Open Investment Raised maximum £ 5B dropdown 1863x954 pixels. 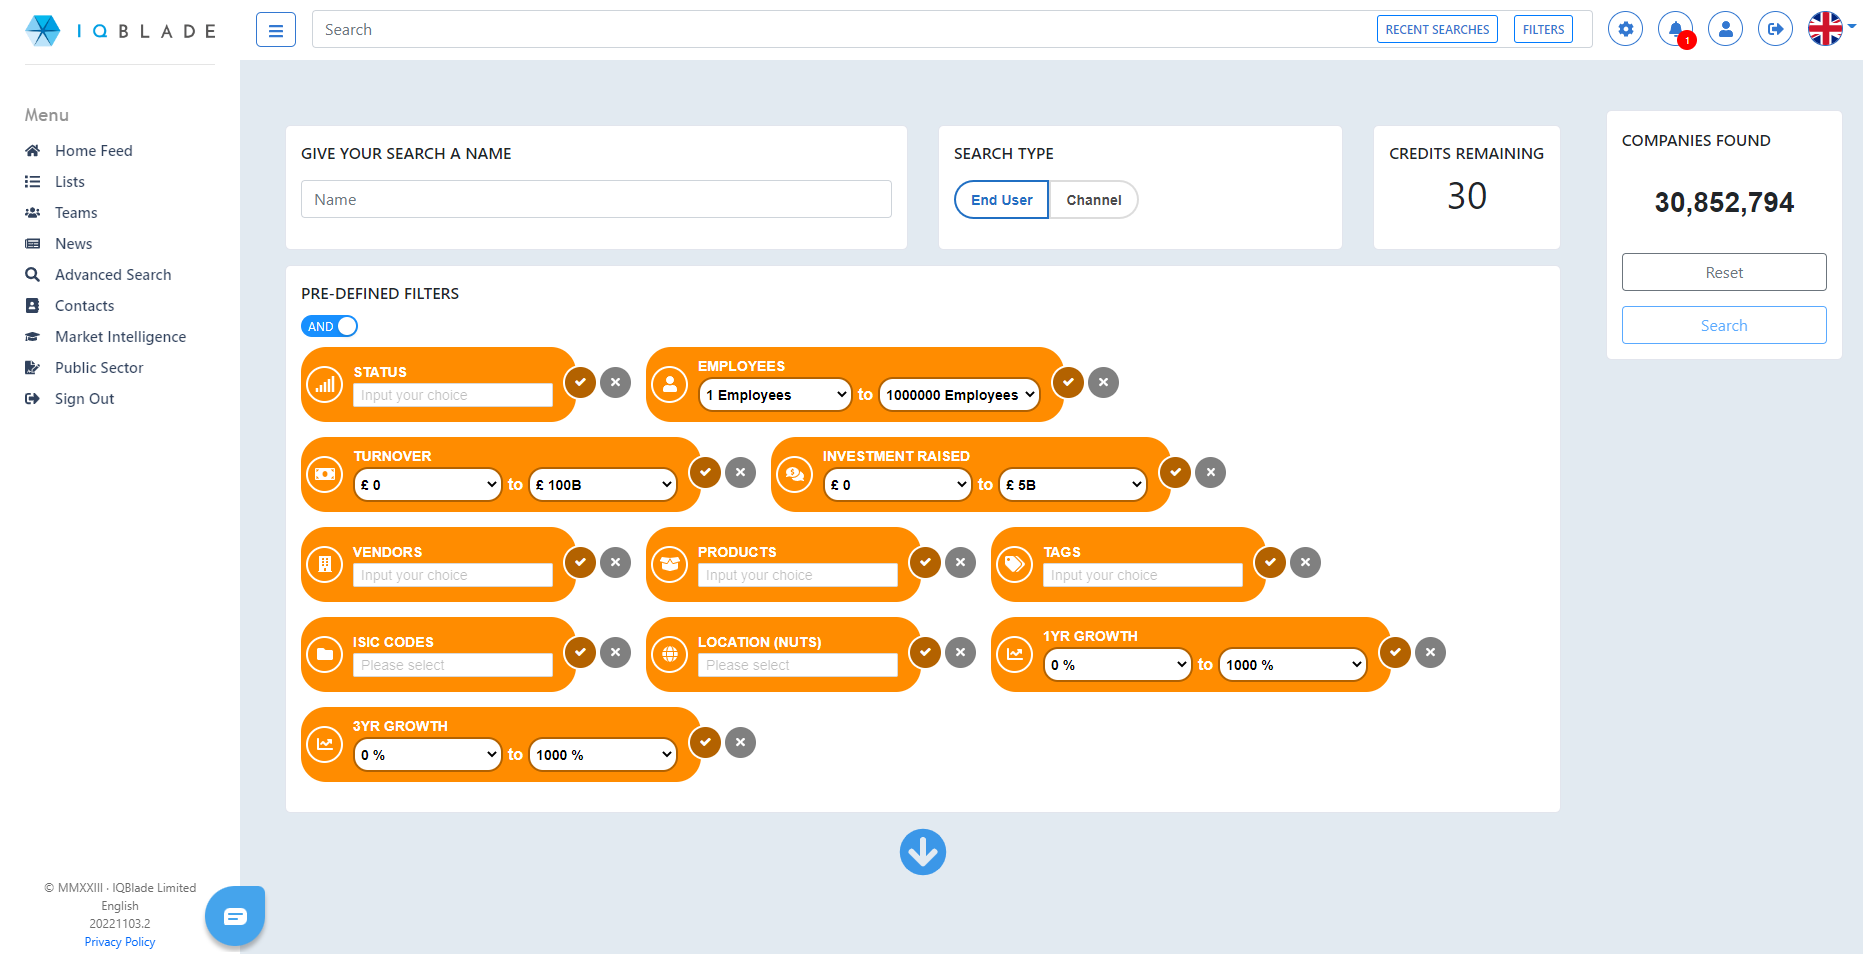pyautogui.click(x=1073, y=485)
